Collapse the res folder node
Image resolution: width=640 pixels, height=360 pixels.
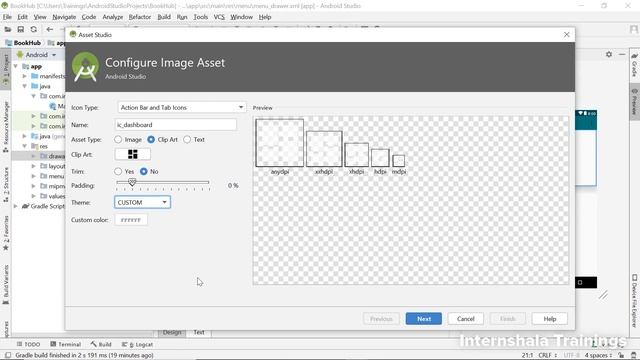coord(24,146)
